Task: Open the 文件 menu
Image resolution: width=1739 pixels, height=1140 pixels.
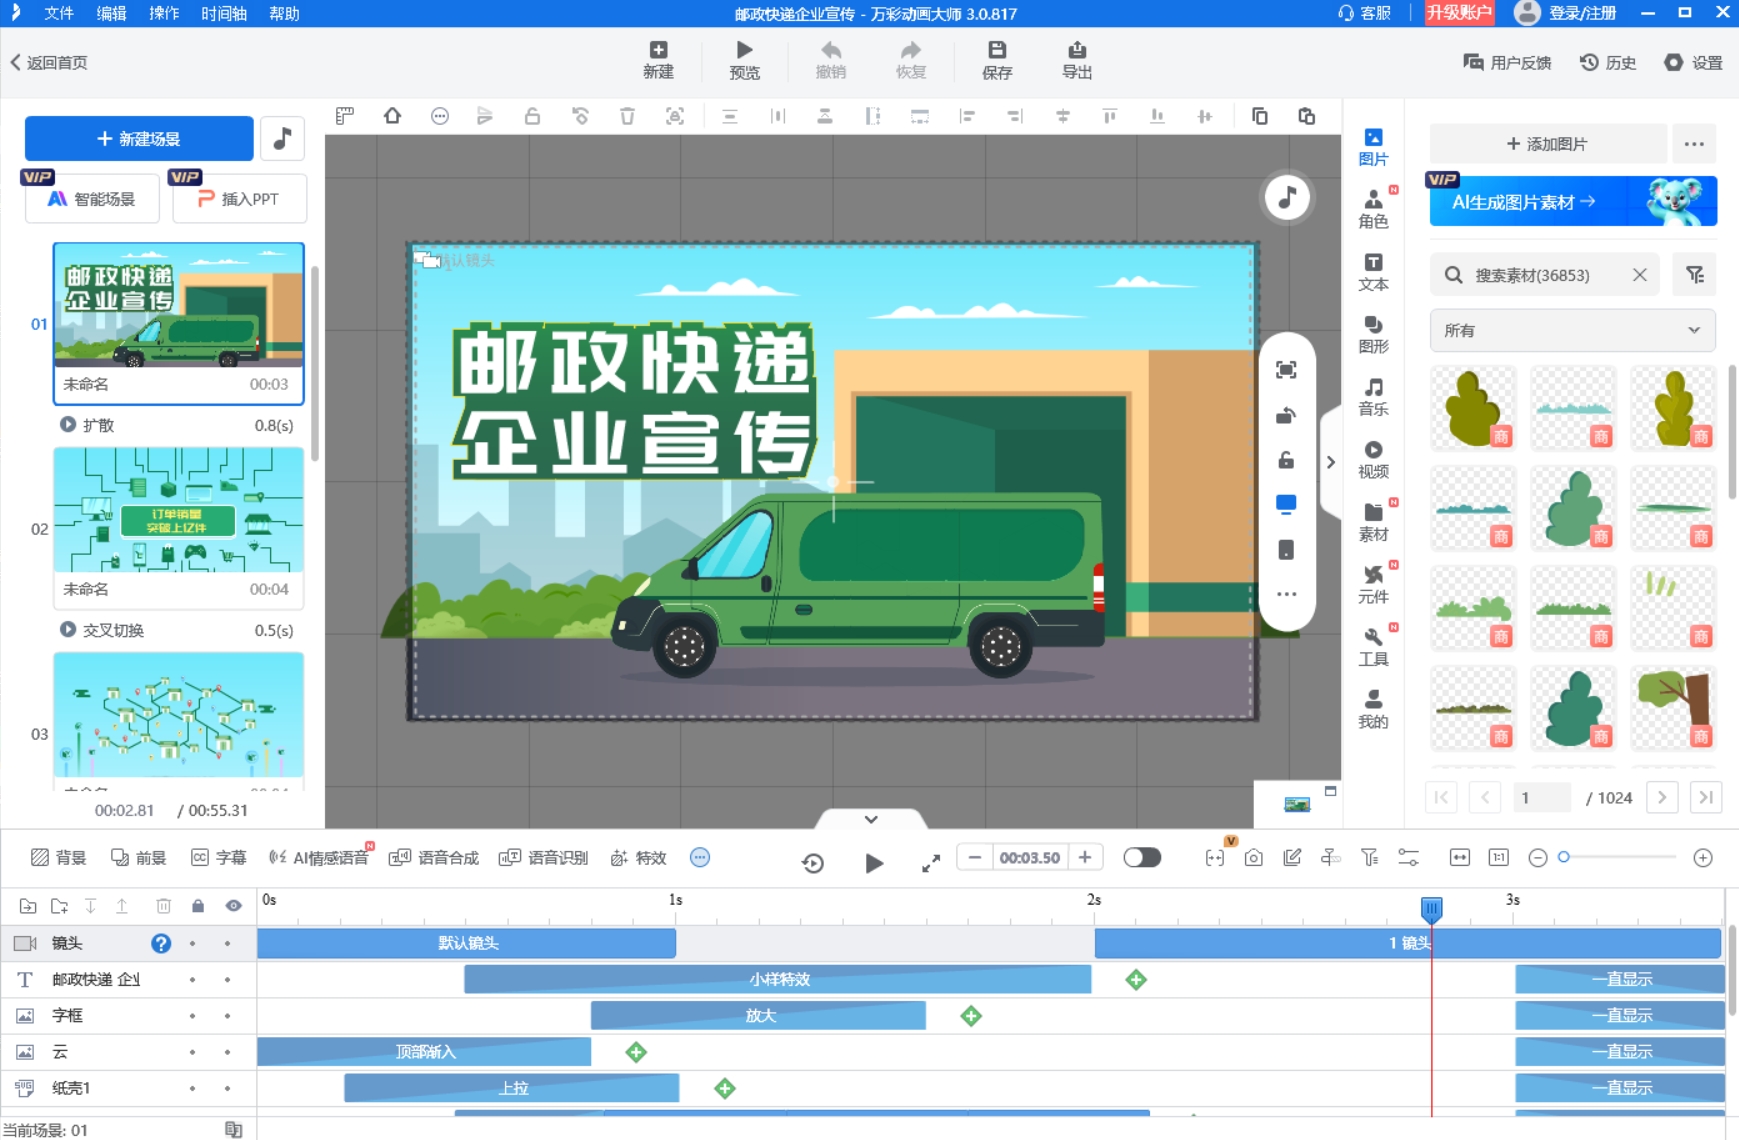Action: [59, 13]
